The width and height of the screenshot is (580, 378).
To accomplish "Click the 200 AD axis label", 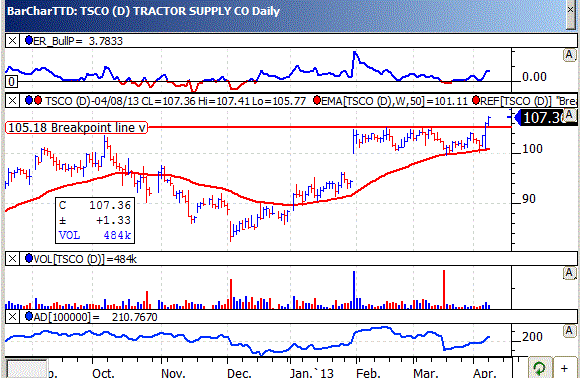I will (x=532, y=337).
